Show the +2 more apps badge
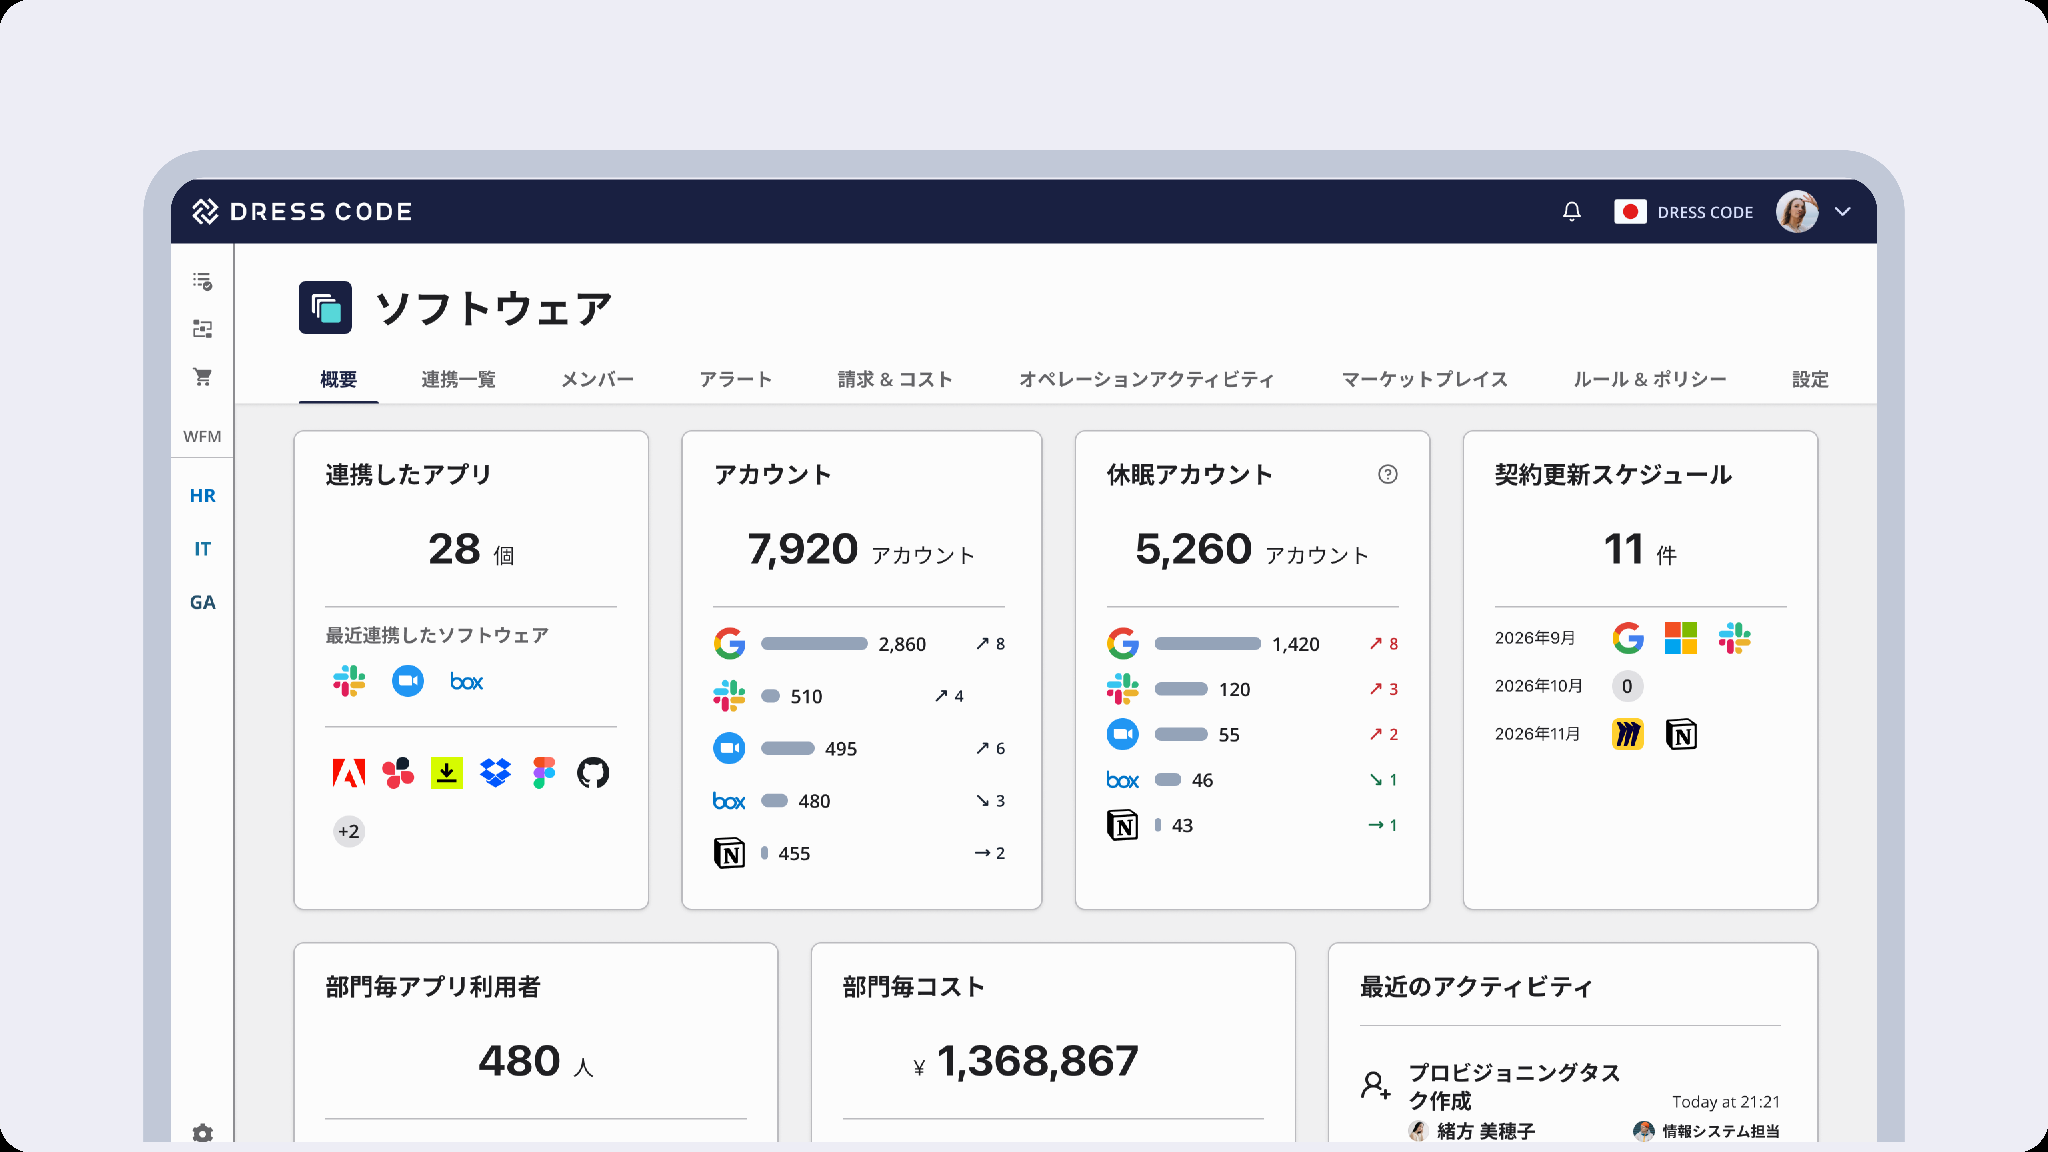 (x=349, y=831)
